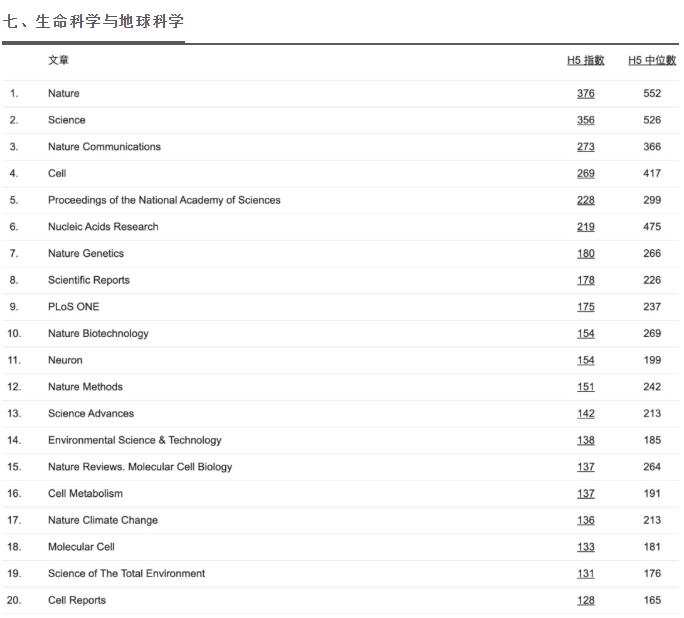The width and height of the screenshot is (684, 618).
Task: Click Nature's H5 median value 552
Action: 652,93
